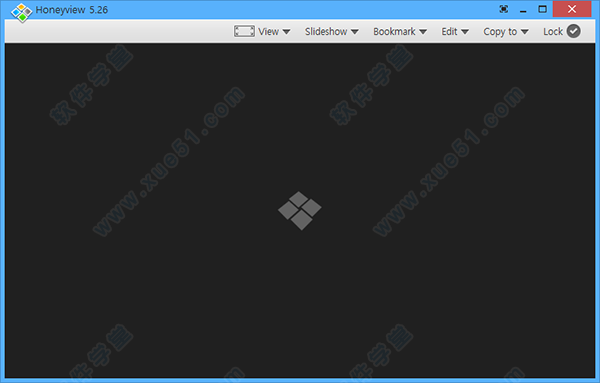Click the Honeyview logo in title bar
This screenshot has width=600, height=383.
point(21,12)
